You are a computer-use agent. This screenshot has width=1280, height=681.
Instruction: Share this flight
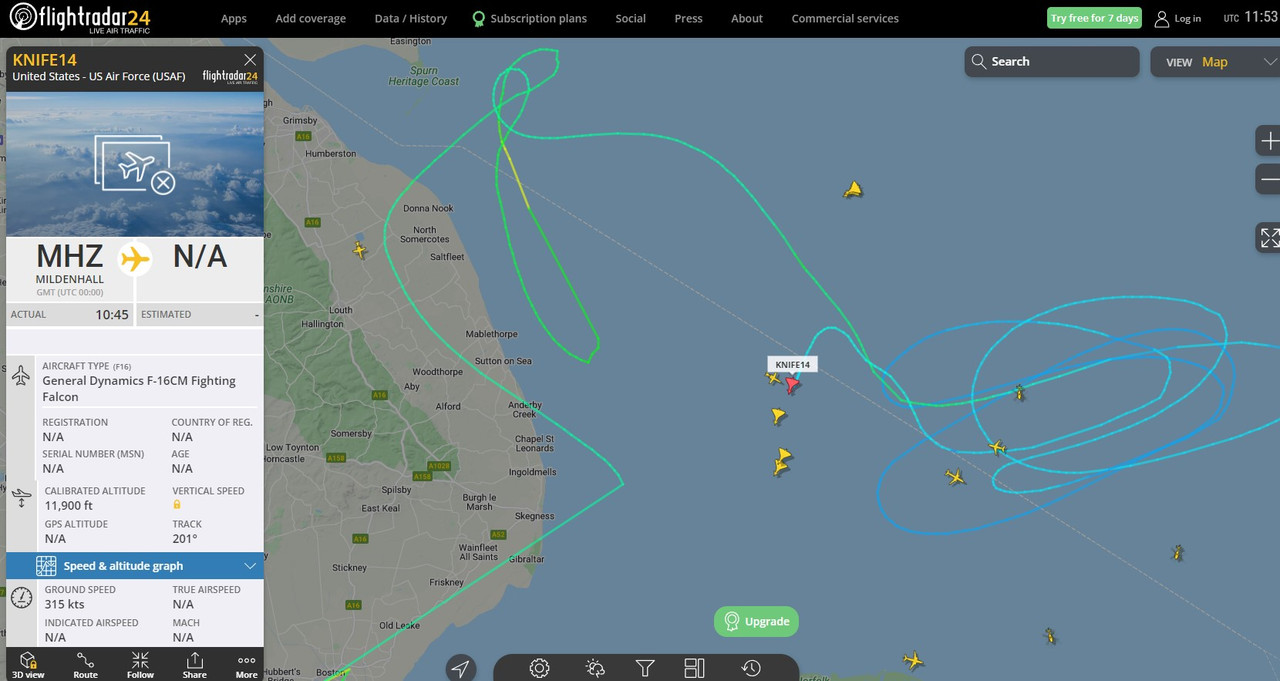pyautogui.click(x=194, y=665)
